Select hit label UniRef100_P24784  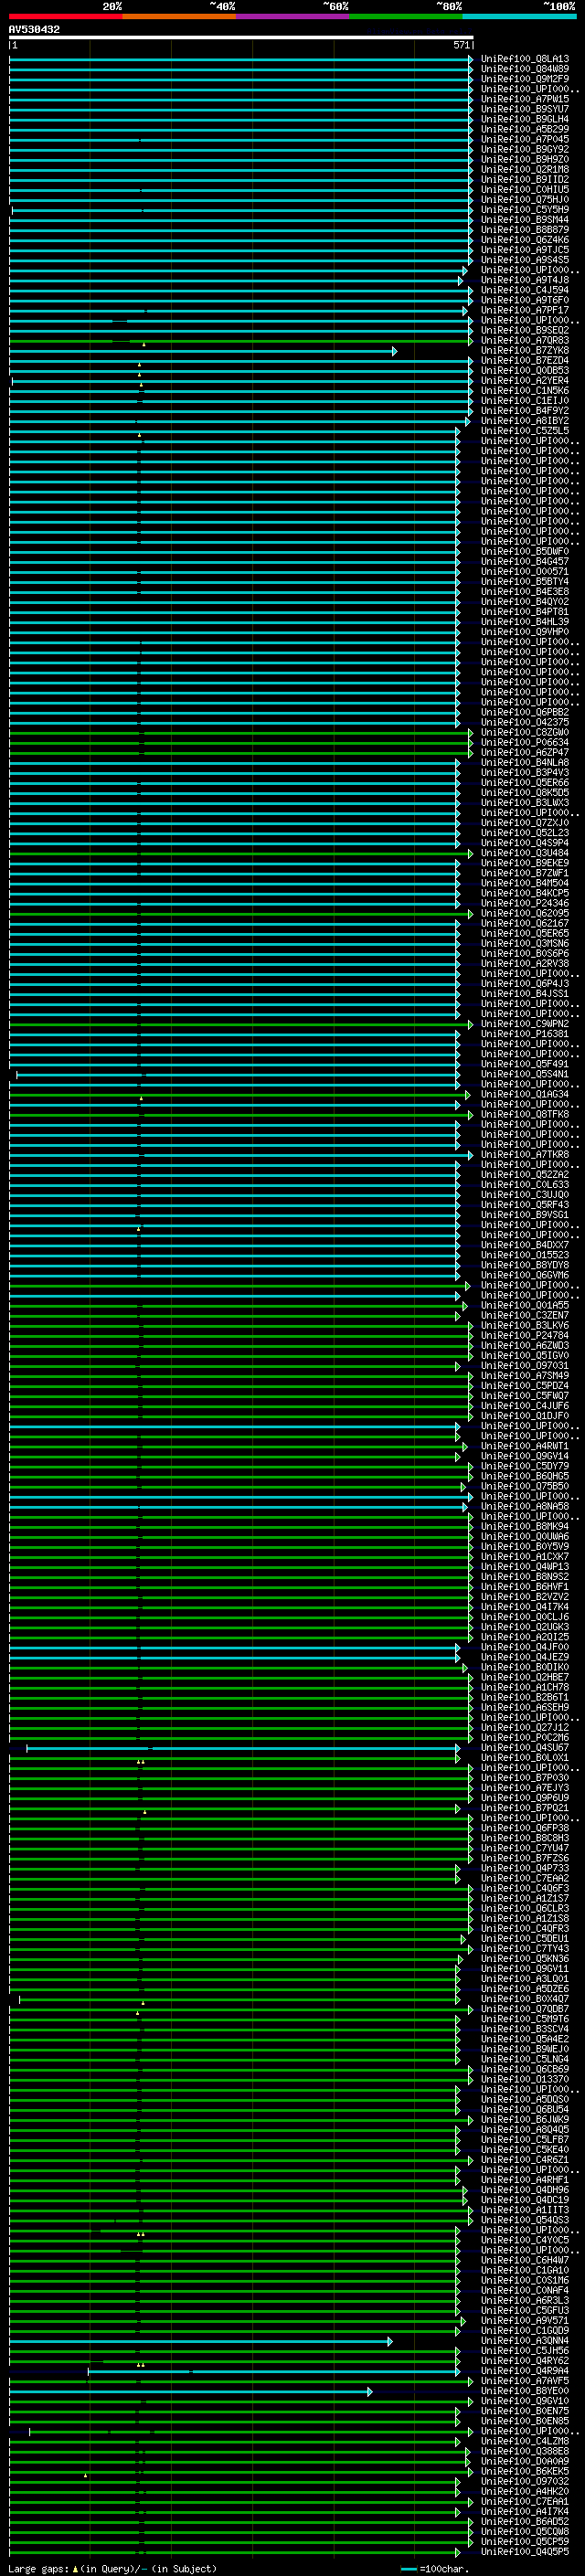pyautogui.click(x=525, y=1335)
